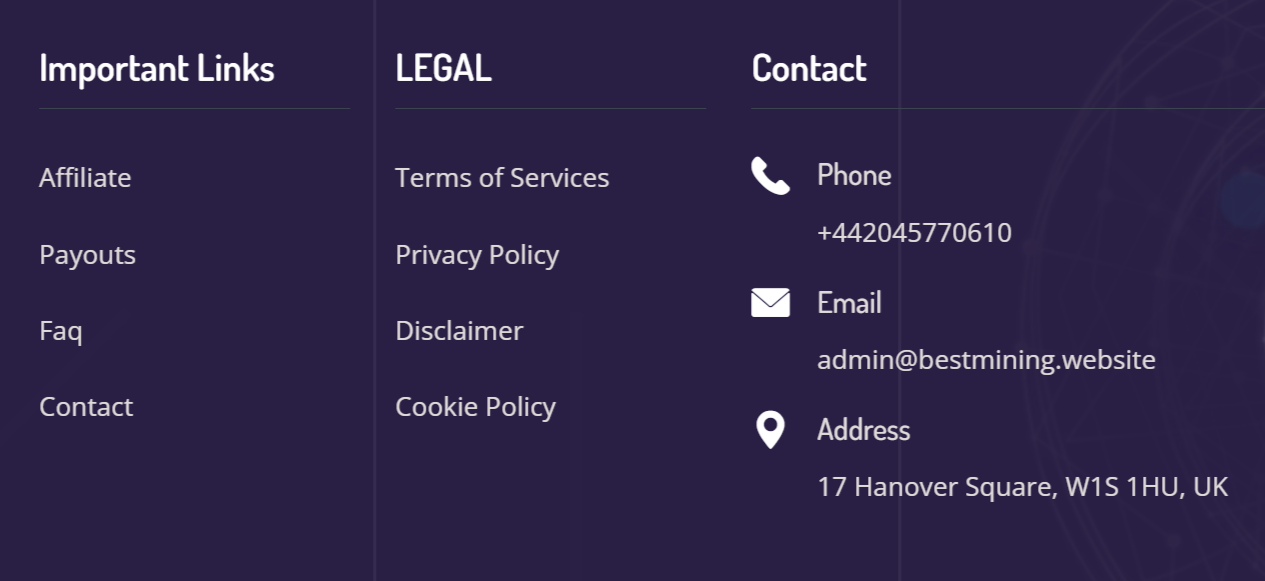Click the phone handset icon
Viewport: 1265px width, 581px height.
pyautogui.click(x=770, y=176)
